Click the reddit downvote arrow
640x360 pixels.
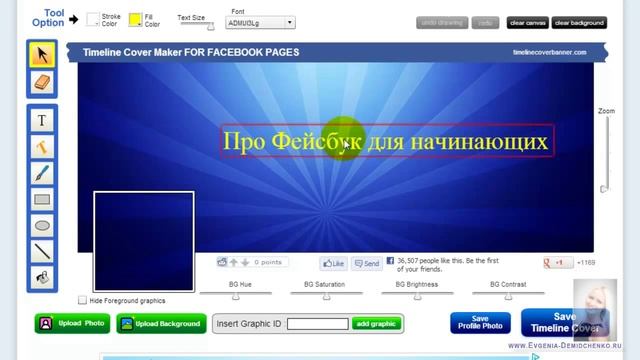click(245, 262)
